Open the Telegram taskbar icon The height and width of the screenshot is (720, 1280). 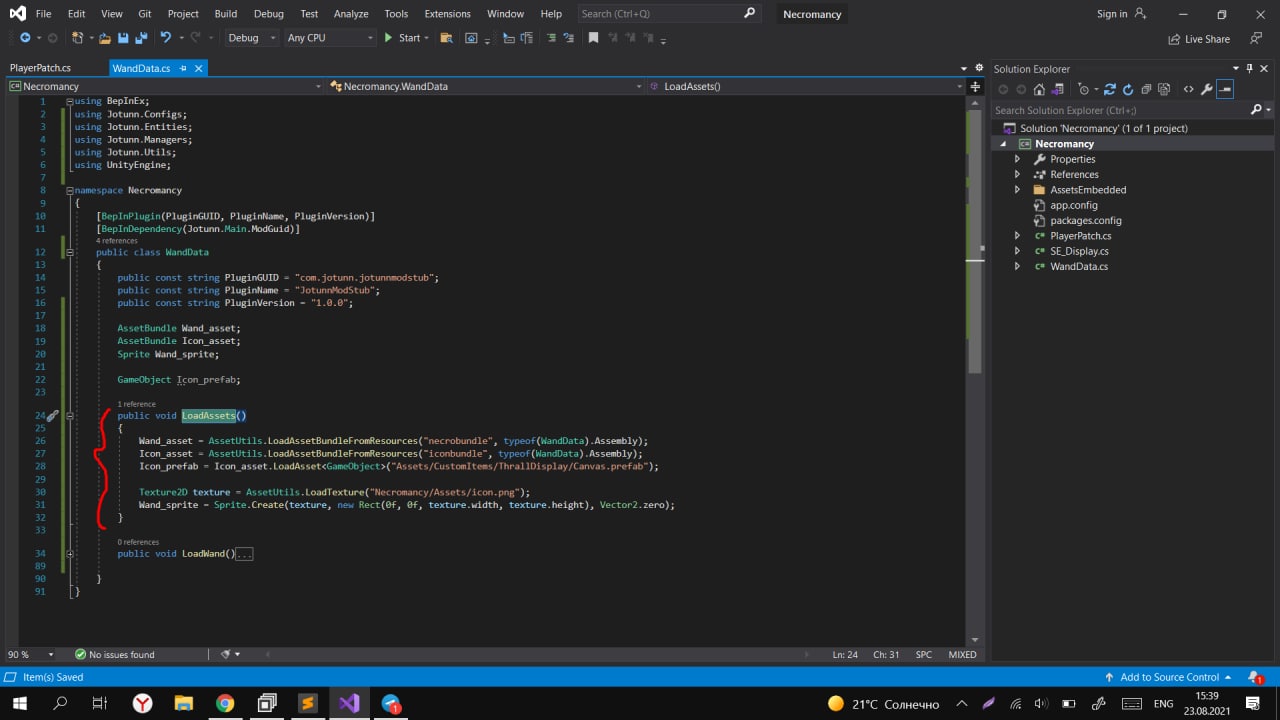391,703
